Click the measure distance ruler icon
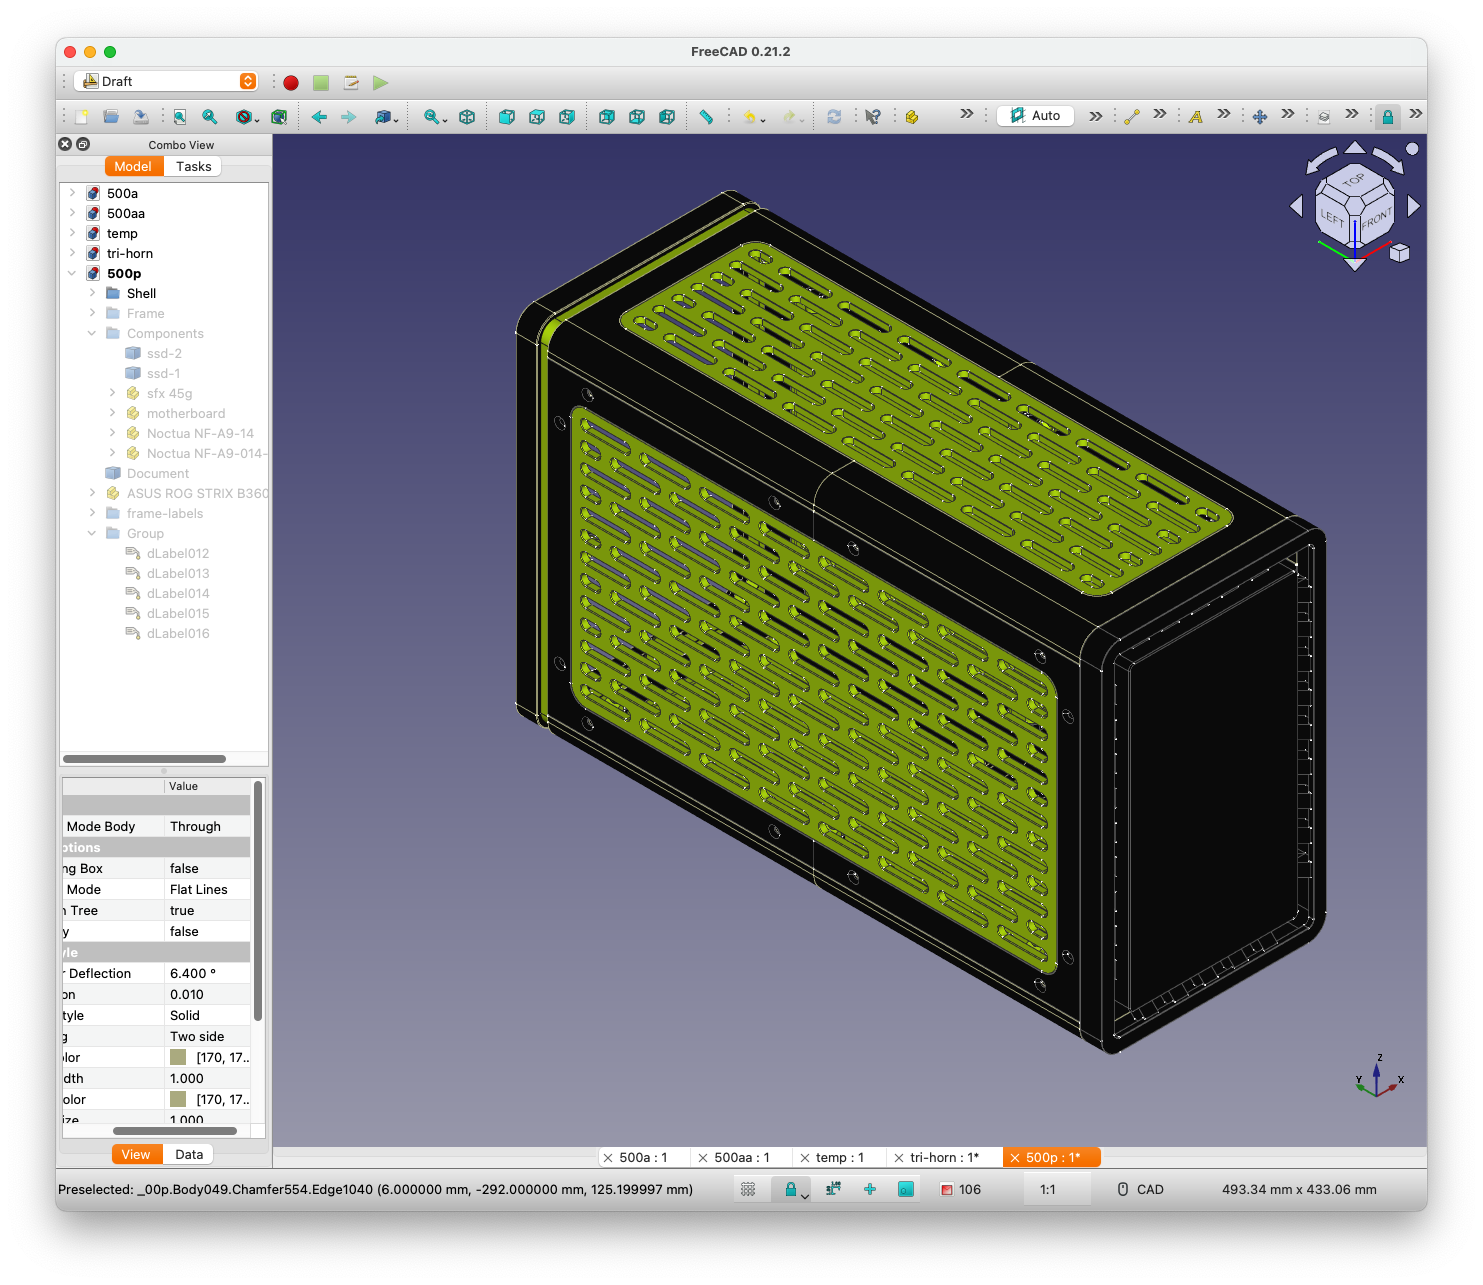The width and height of the screenshot is (1483, 1285). 706,117
